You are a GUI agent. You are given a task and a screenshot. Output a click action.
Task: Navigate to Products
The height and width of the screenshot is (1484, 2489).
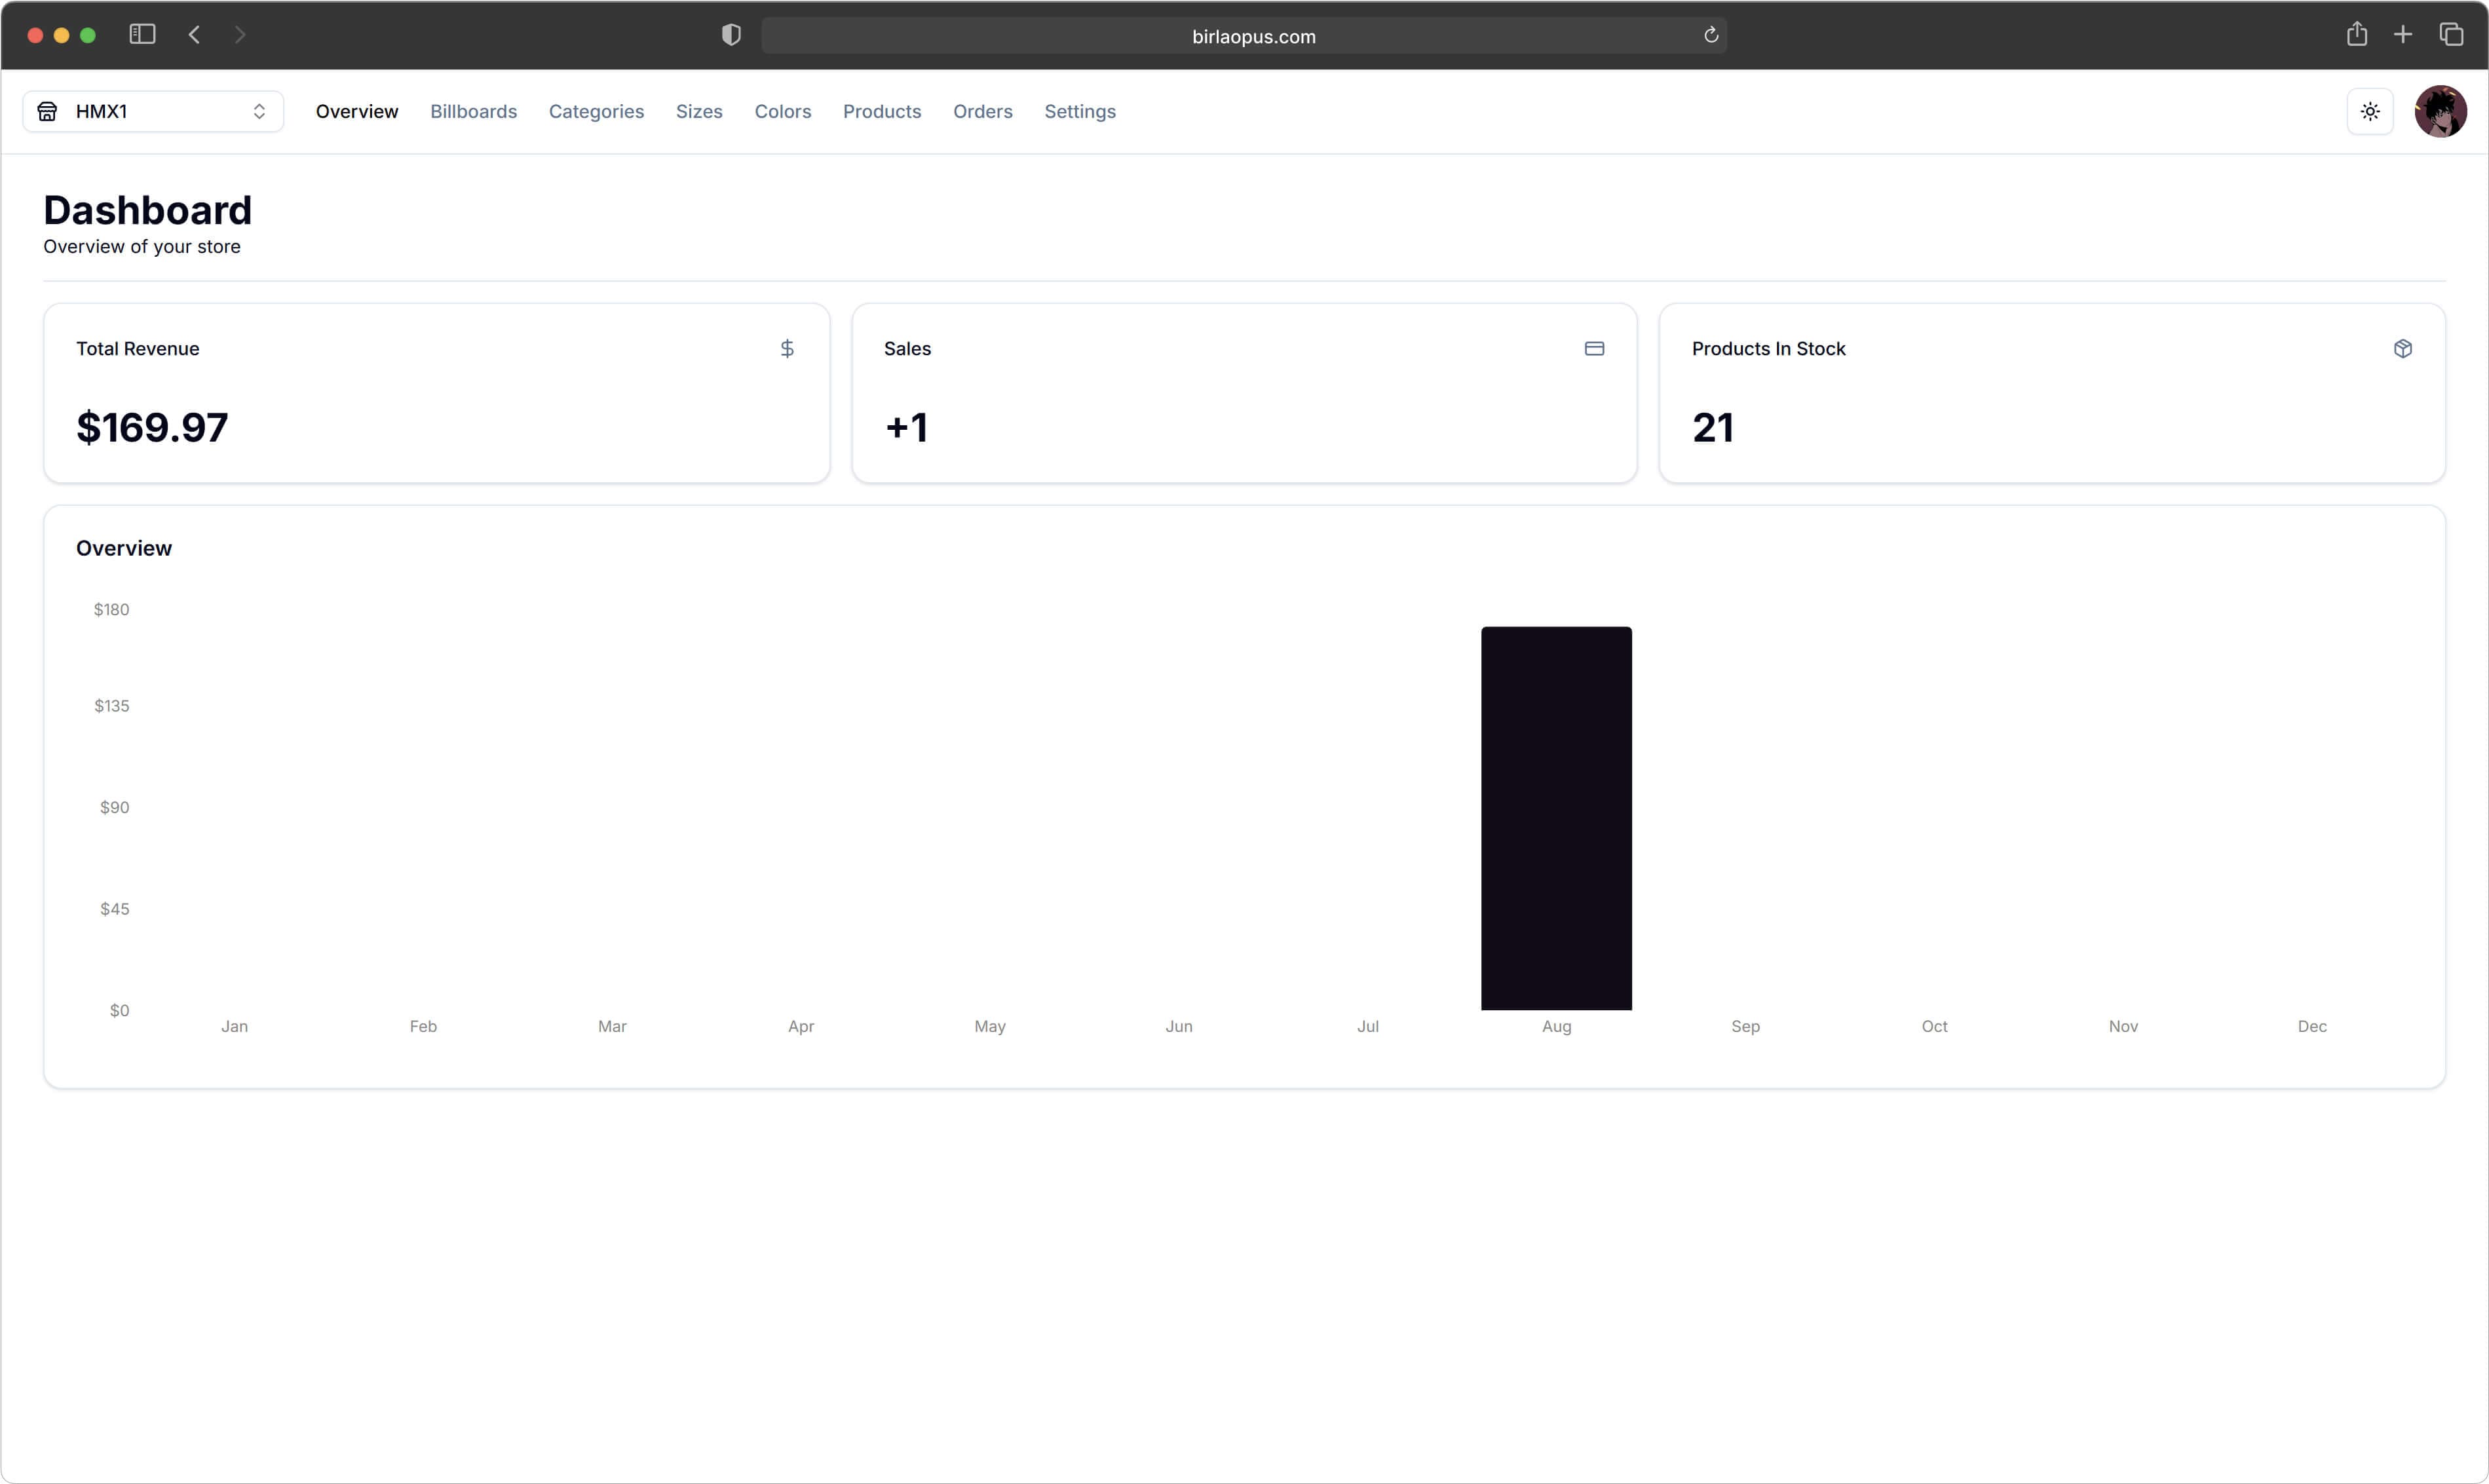pos(881,112)
